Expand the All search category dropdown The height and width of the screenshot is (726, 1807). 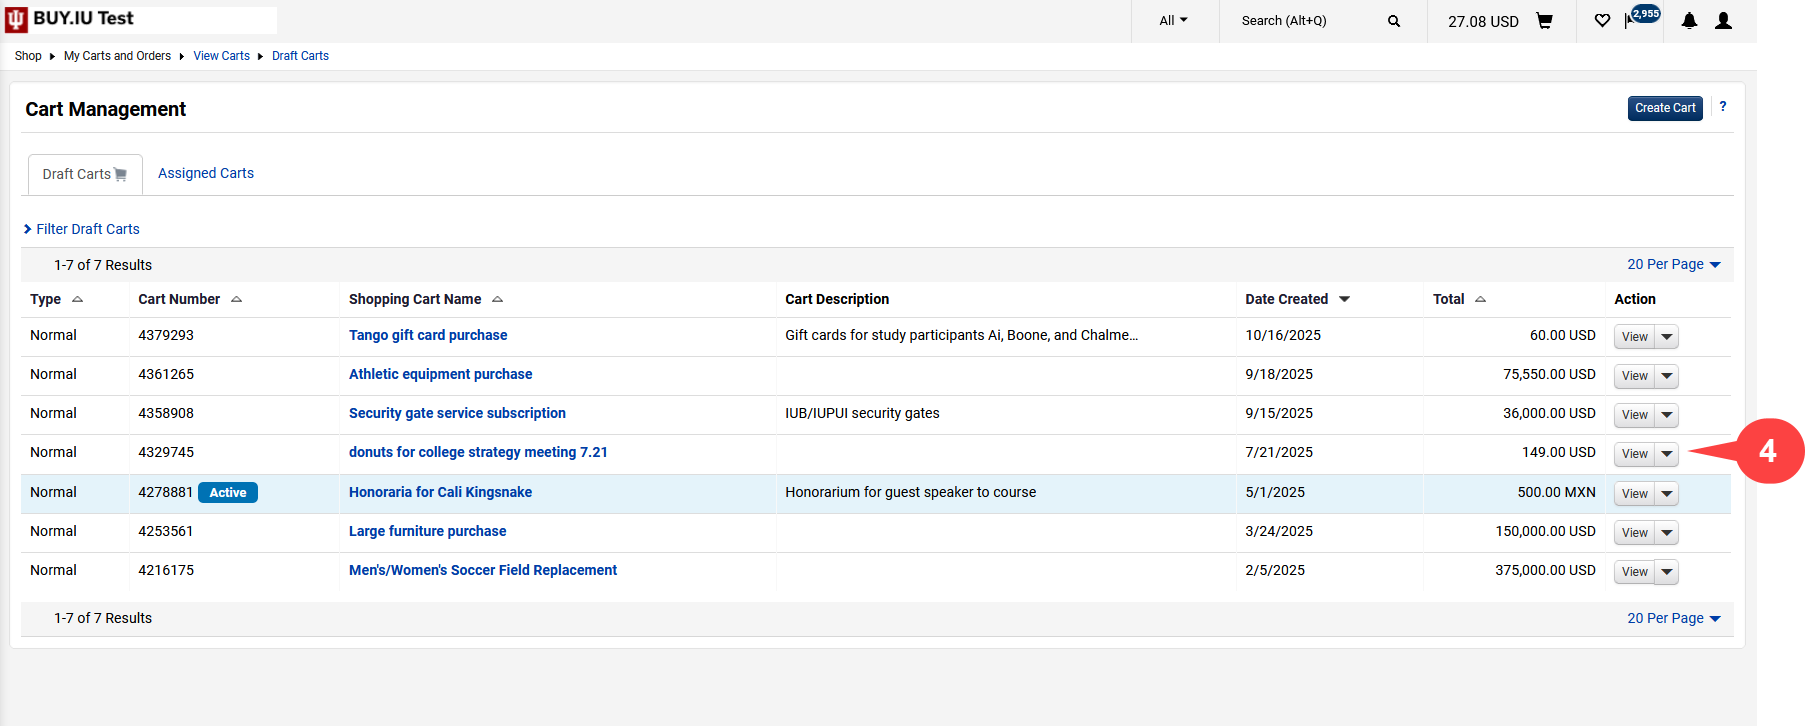pos(1173,21)
